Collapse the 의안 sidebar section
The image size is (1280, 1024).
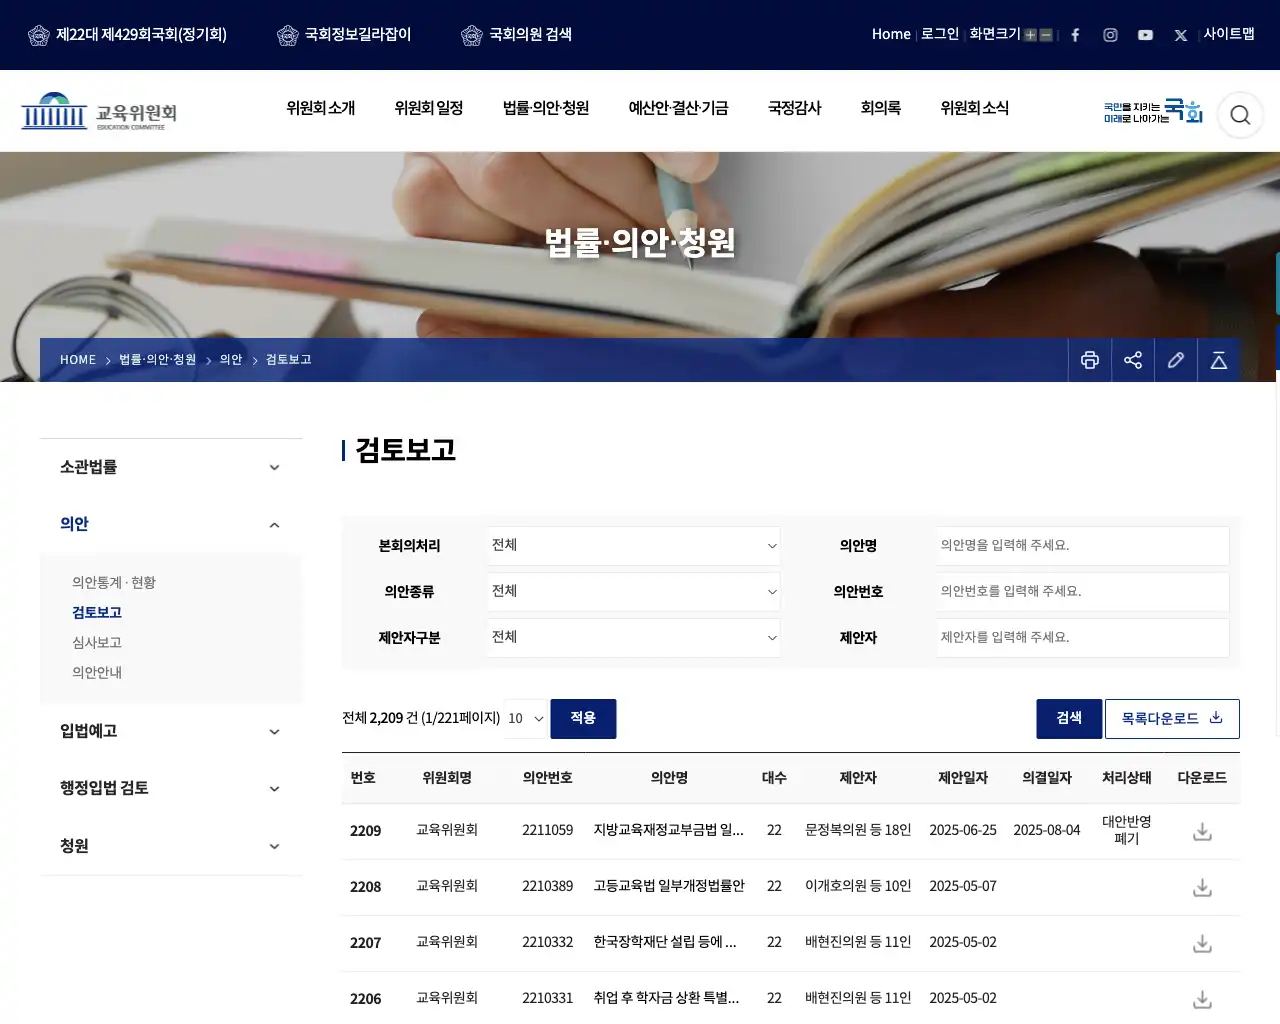(x=171, y=524)
